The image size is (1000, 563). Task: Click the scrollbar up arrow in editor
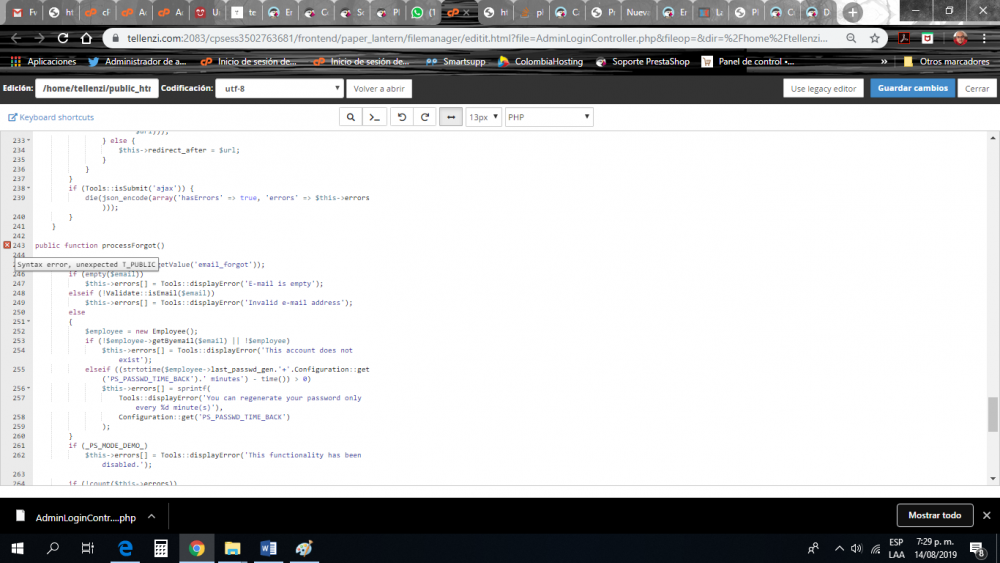(x=993, y=138)
